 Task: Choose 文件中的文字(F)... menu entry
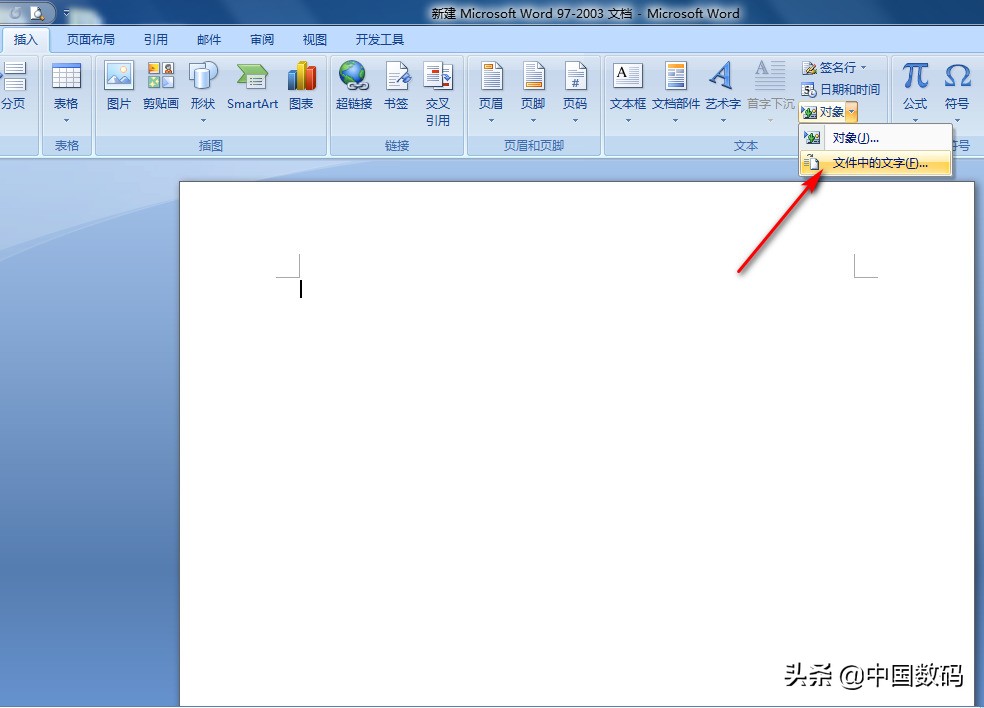pos(875,163)
